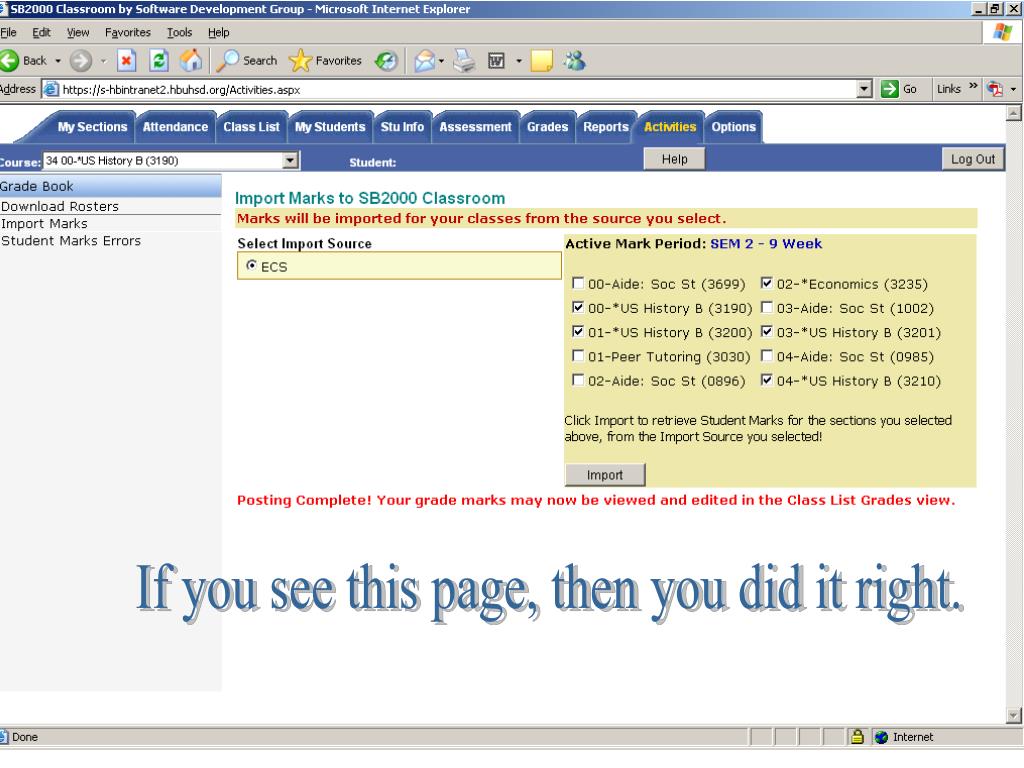Viewport: 1024px width, 768px height.
Task: Open the View menu
Action: 78,32
